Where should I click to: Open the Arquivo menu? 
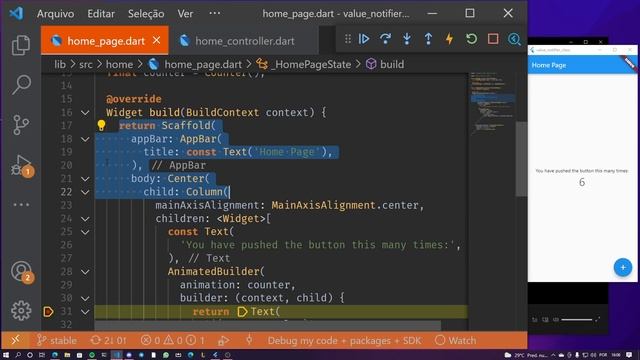coord(56,13)
